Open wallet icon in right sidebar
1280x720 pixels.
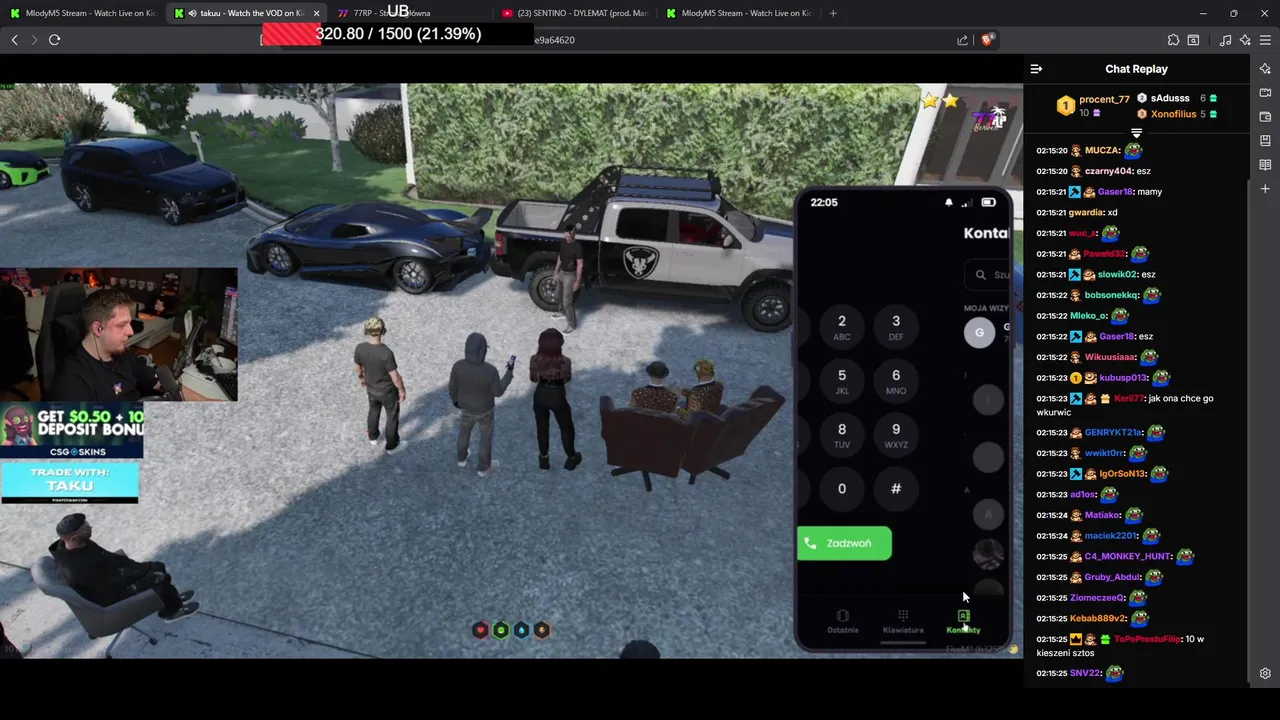point(1265,117)
